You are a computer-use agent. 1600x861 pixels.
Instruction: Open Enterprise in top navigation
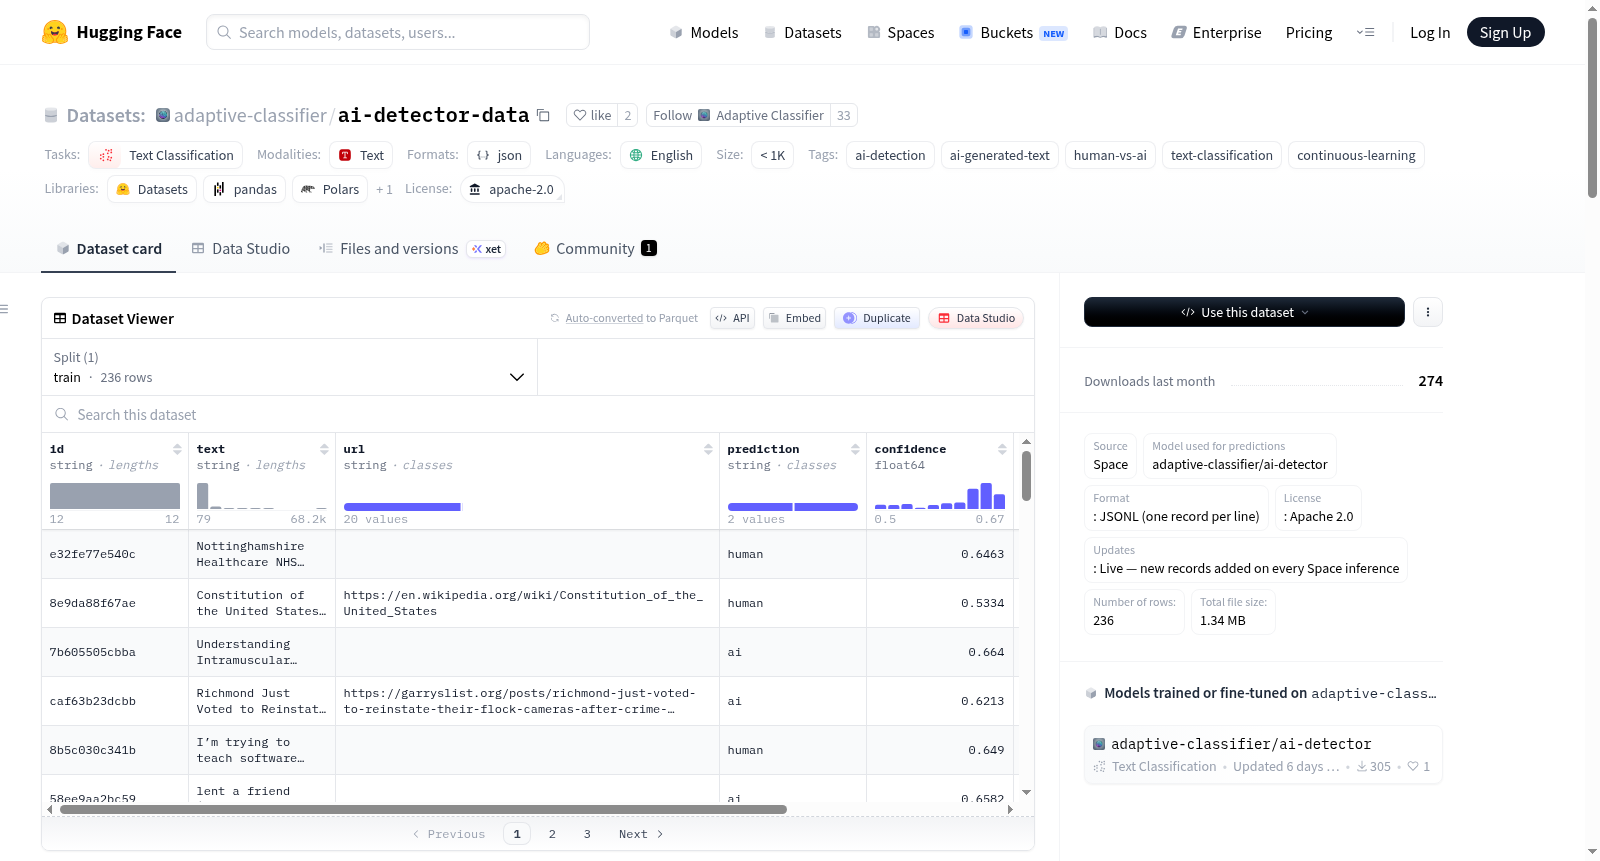(x=1216, y=32)
